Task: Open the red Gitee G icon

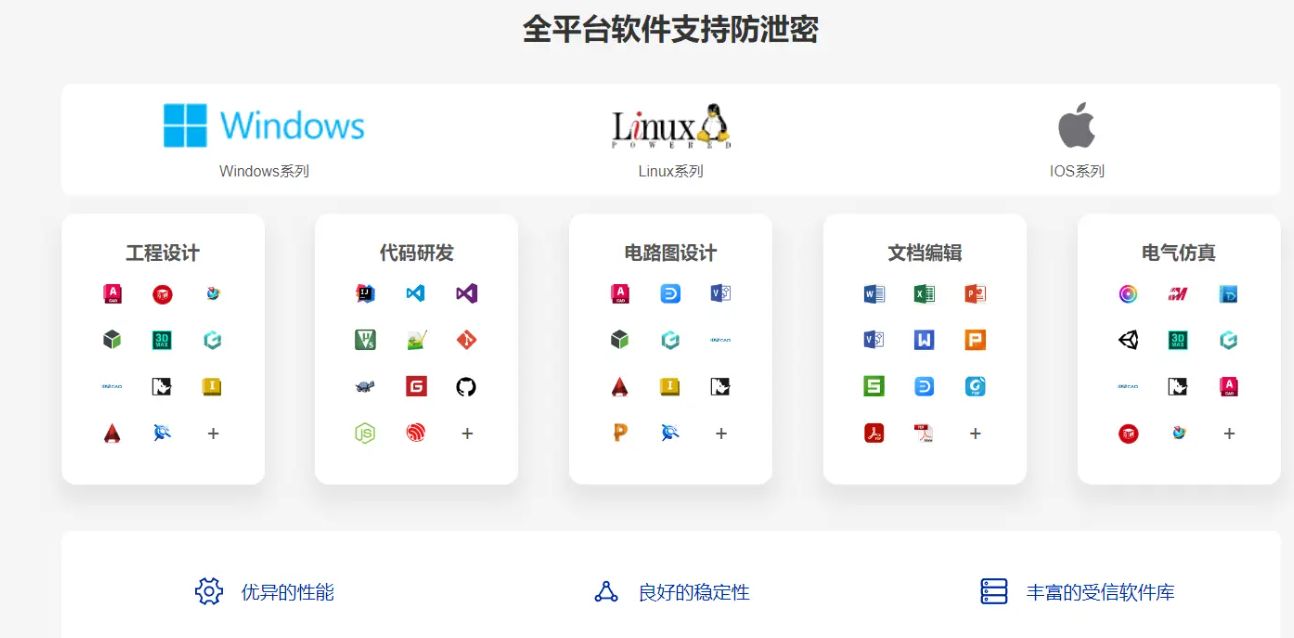Action: [416, 386]
